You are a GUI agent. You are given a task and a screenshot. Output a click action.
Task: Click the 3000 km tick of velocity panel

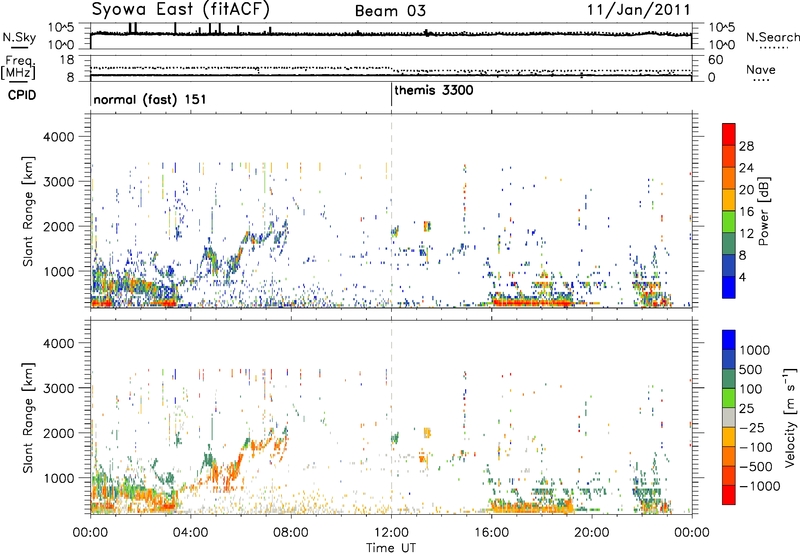[x=59, y=388]
